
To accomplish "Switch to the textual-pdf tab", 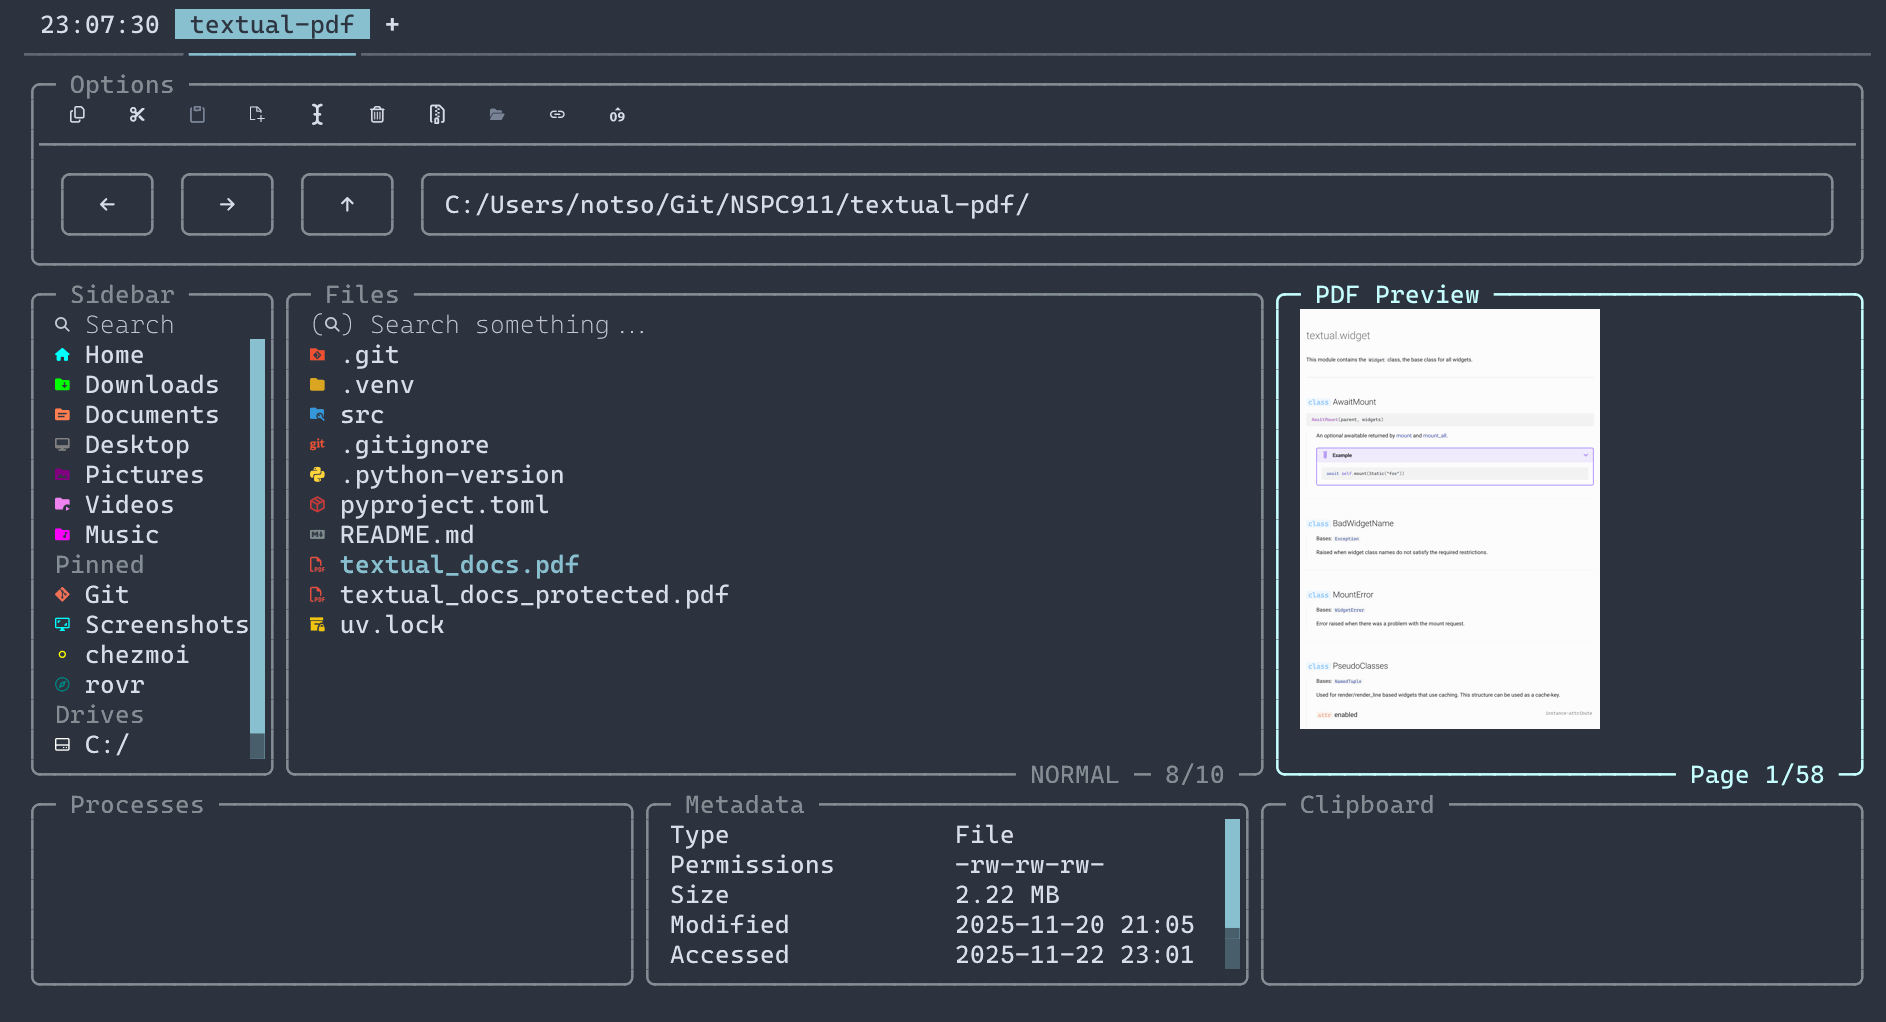I will coord(272,25).
